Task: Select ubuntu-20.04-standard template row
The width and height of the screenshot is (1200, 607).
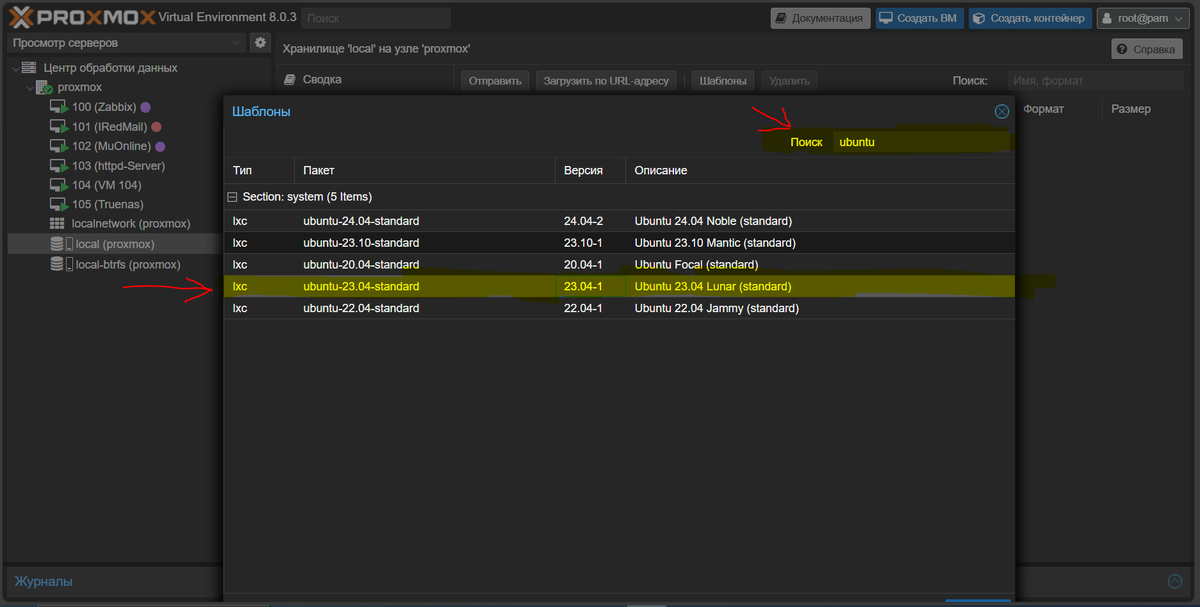Action: (x=619, y=265)
